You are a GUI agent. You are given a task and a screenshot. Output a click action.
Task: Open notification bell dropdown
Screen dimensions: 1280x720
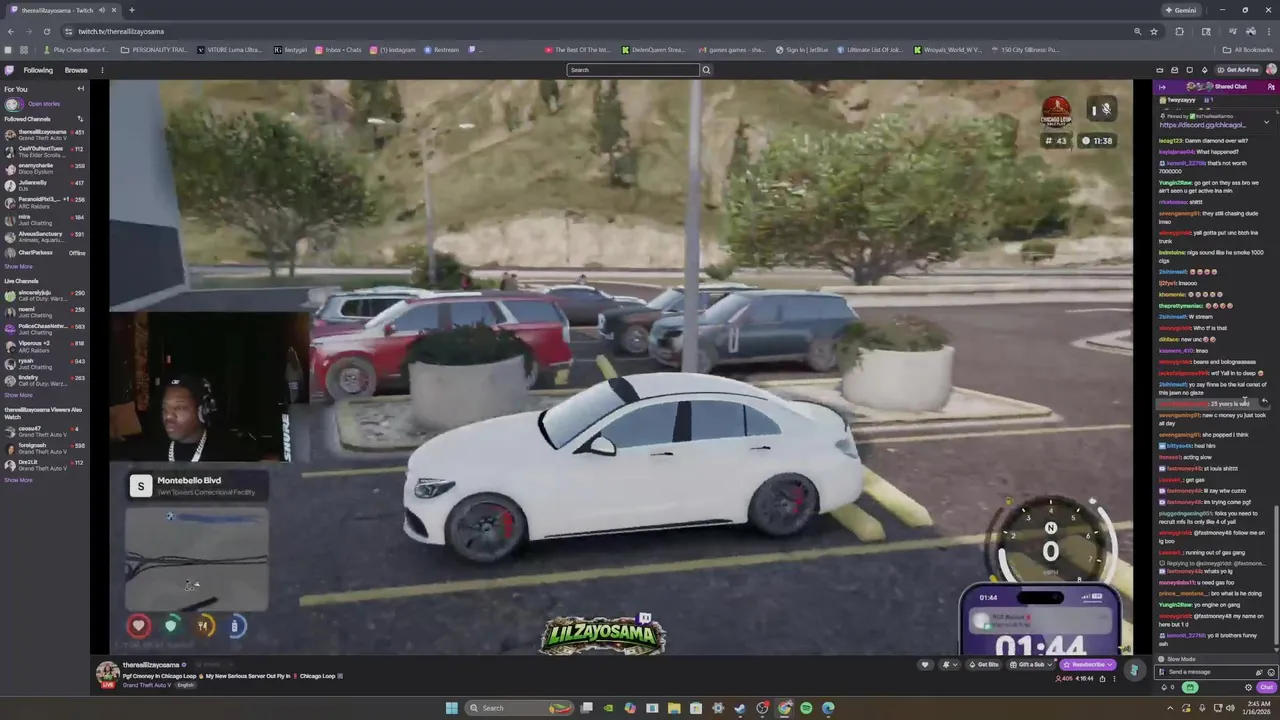tap(948, 665)
